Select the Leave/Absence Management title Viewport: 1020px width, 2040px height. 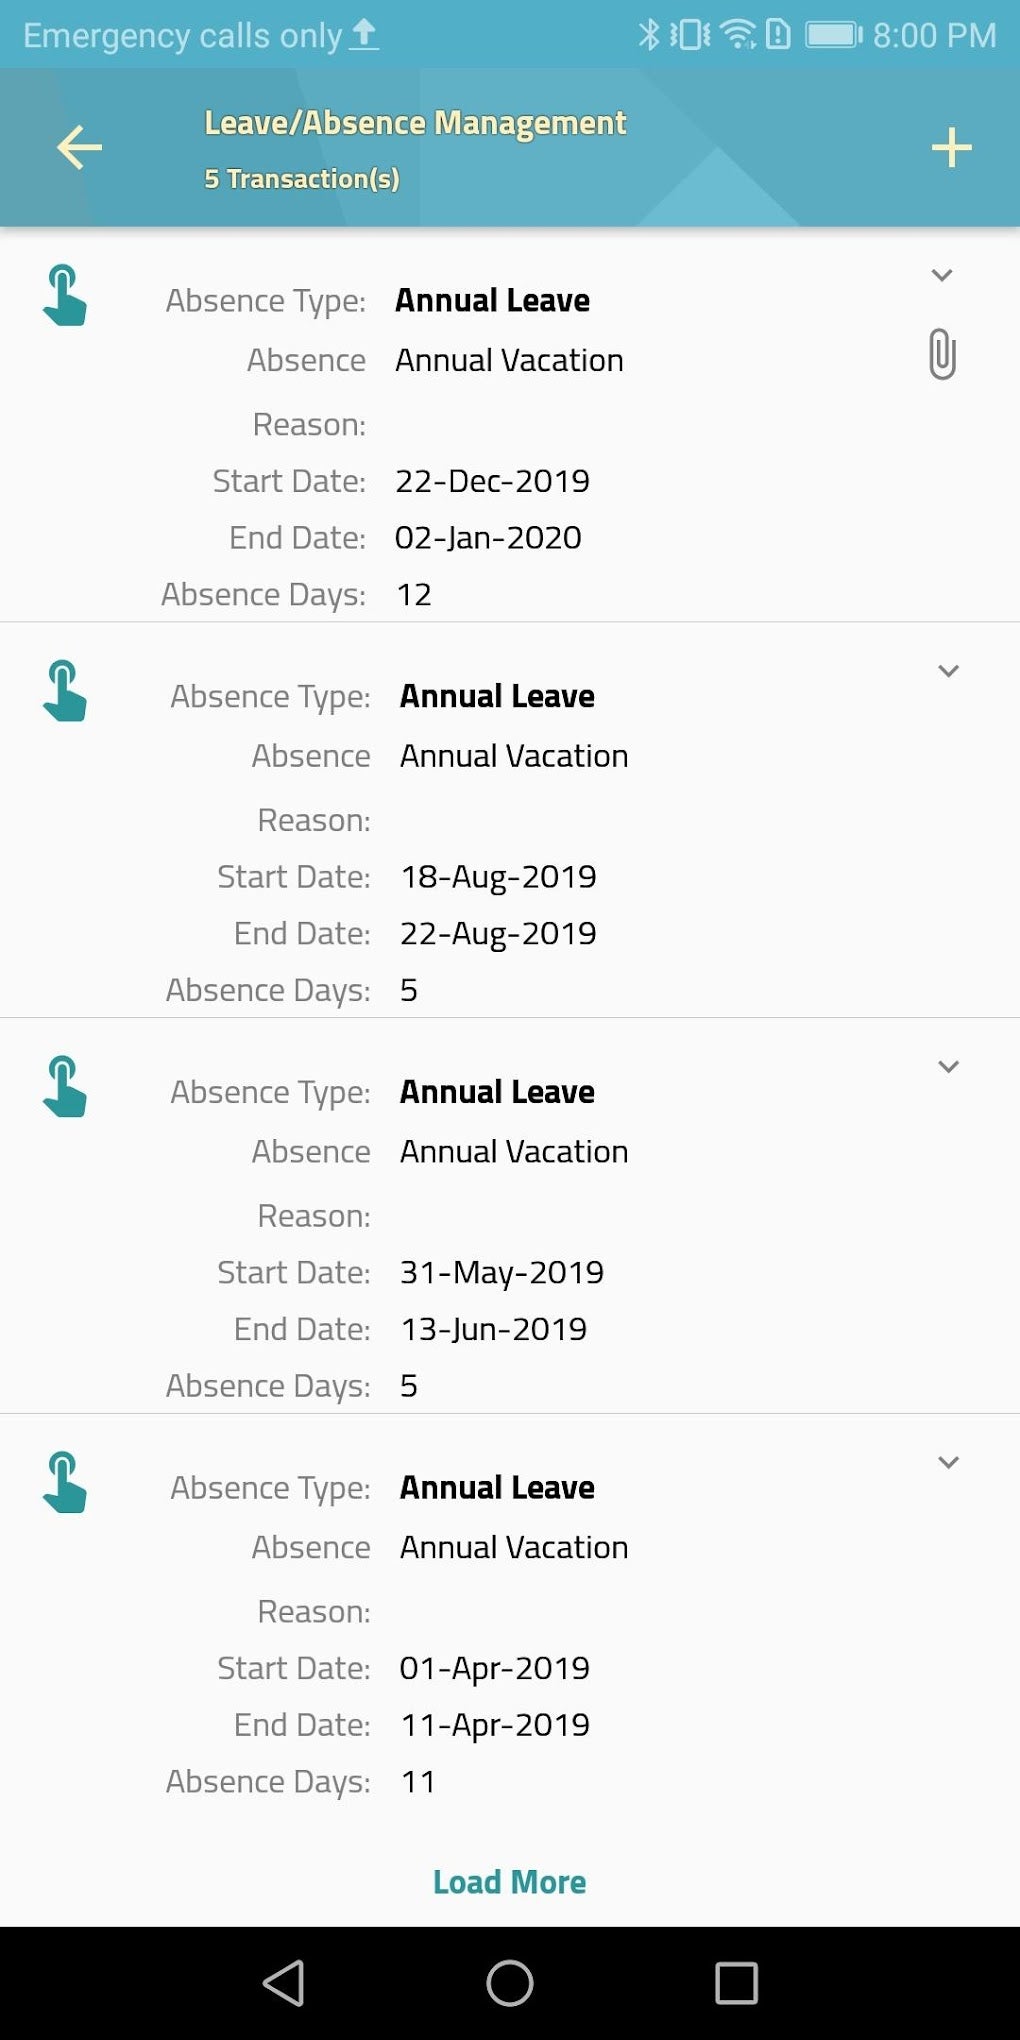pos(415,123)
